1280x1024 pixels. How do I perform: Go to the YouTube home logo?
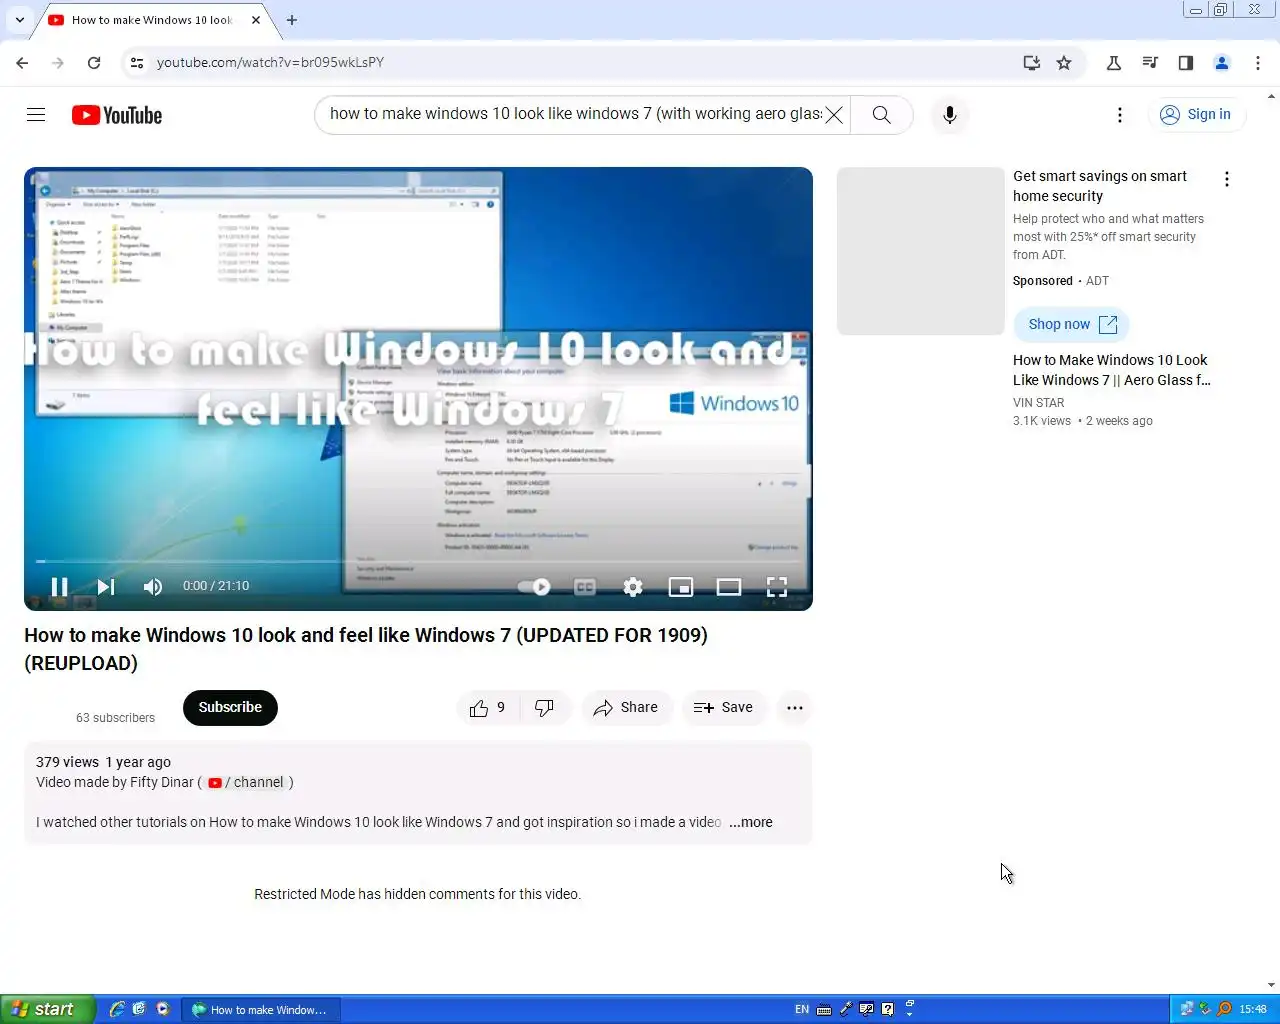point(117,115)
